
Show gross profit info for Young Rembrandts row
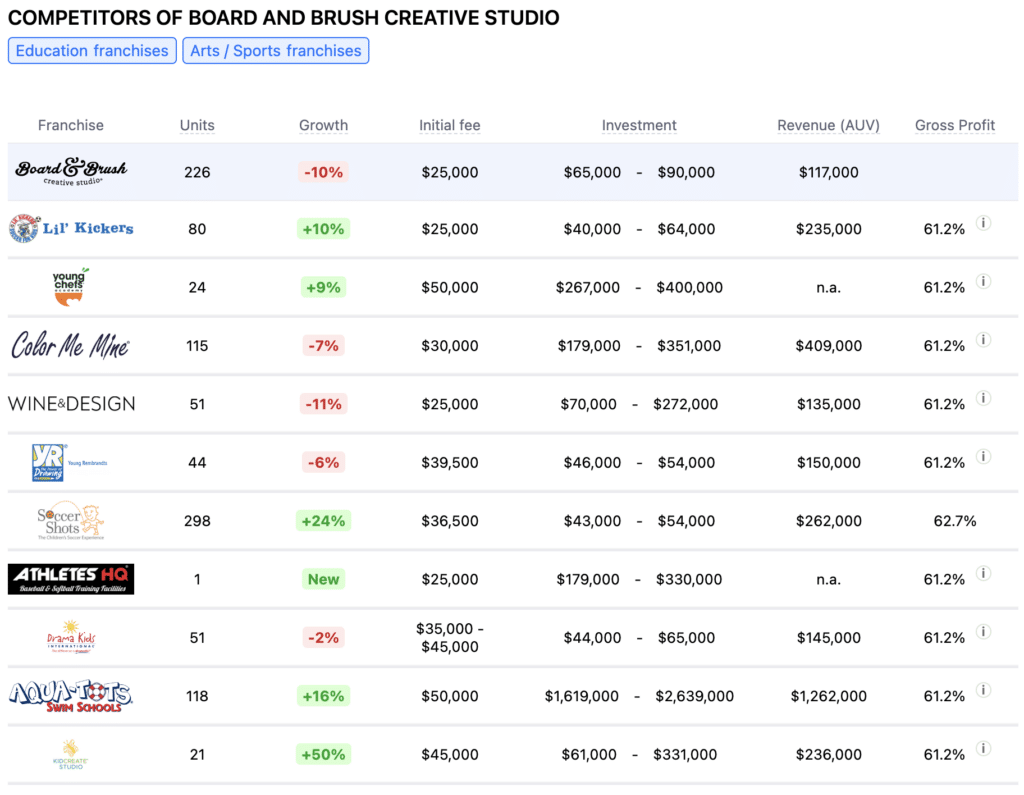click(984, 456)
